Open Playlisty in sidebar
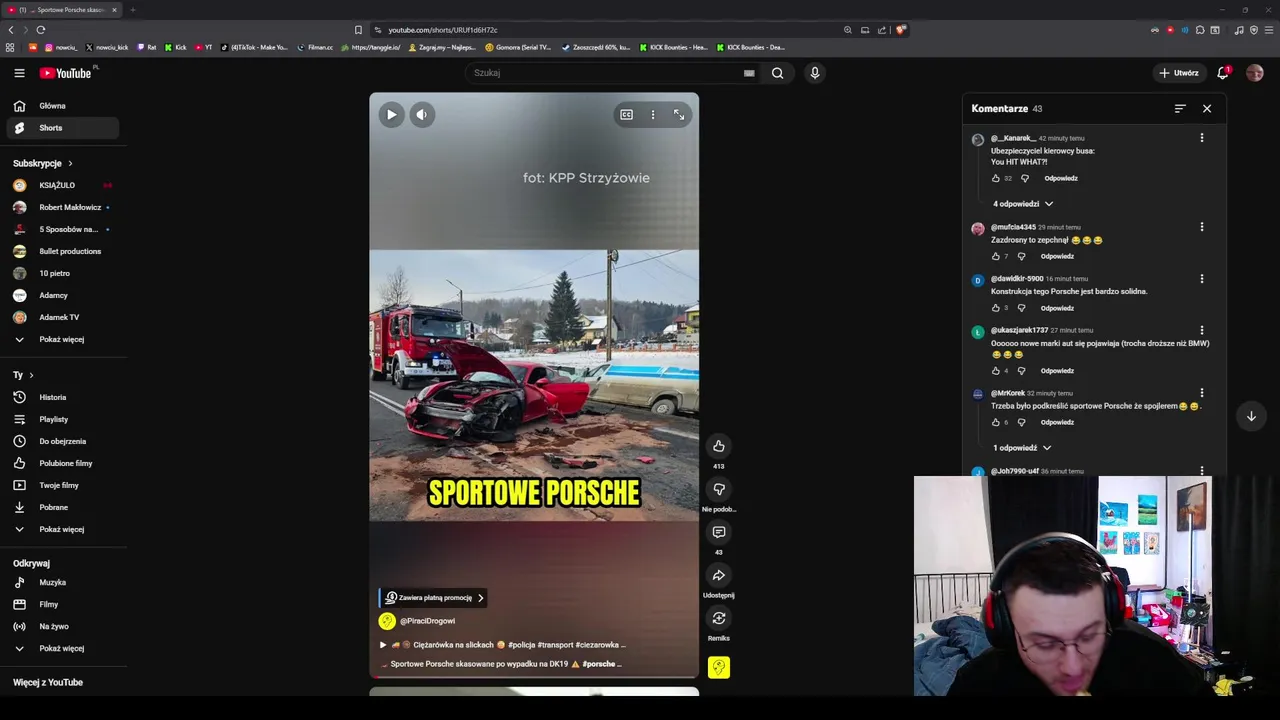 point(64,419)
